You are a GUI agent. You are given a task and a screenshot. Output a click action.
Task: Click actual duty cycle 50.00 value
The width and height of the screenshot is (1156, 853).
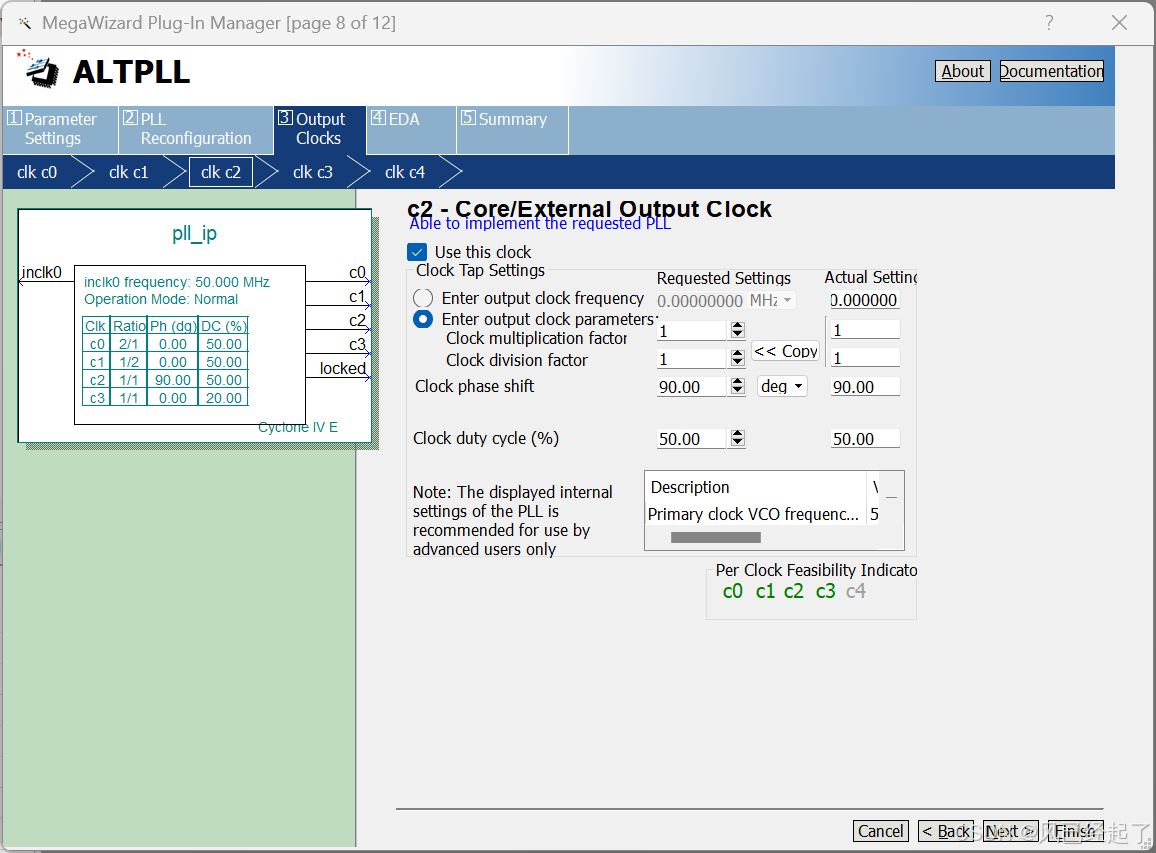(865, 439)
